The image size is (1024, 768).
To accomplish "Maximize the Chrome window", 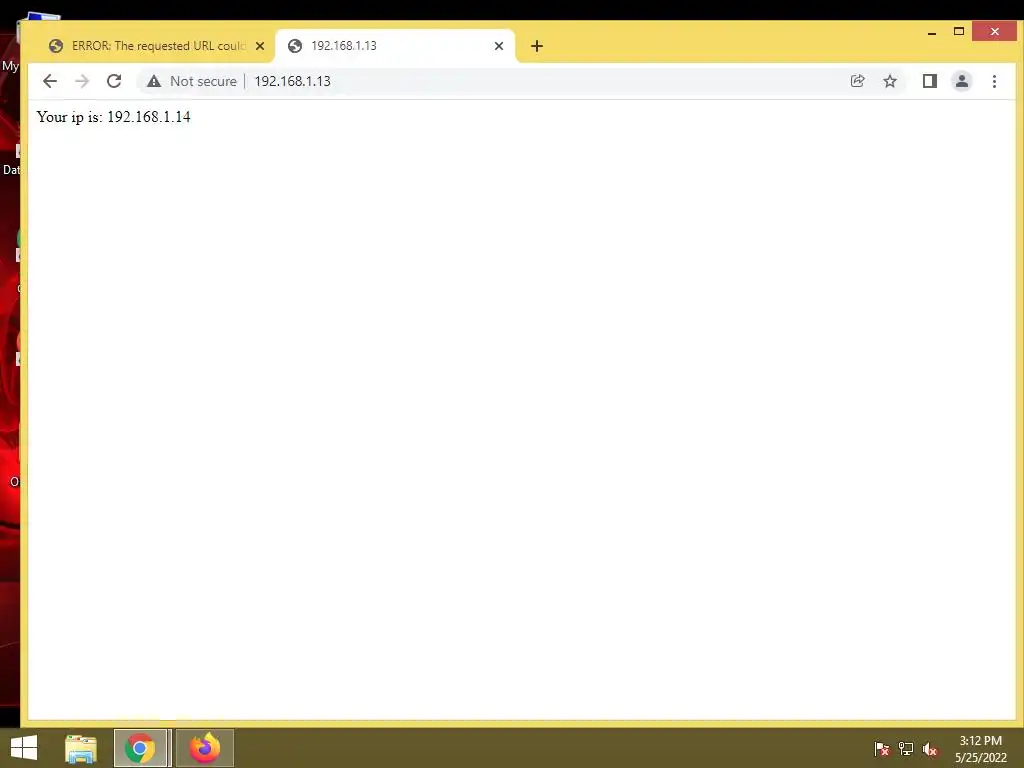I will pyautogui.click(x=959, y=31).
